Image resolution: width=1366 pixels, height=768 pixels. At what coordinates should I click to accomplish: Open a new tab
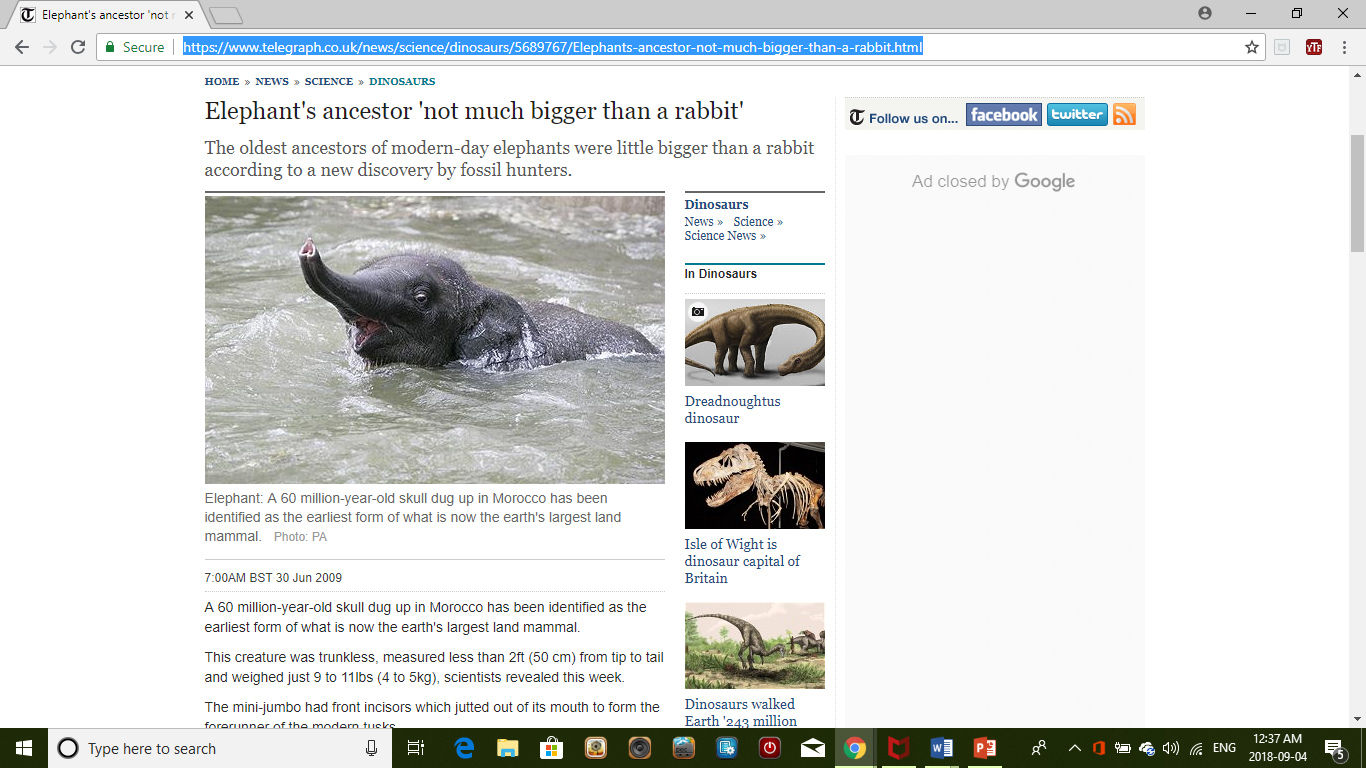[x=227, y=15]
